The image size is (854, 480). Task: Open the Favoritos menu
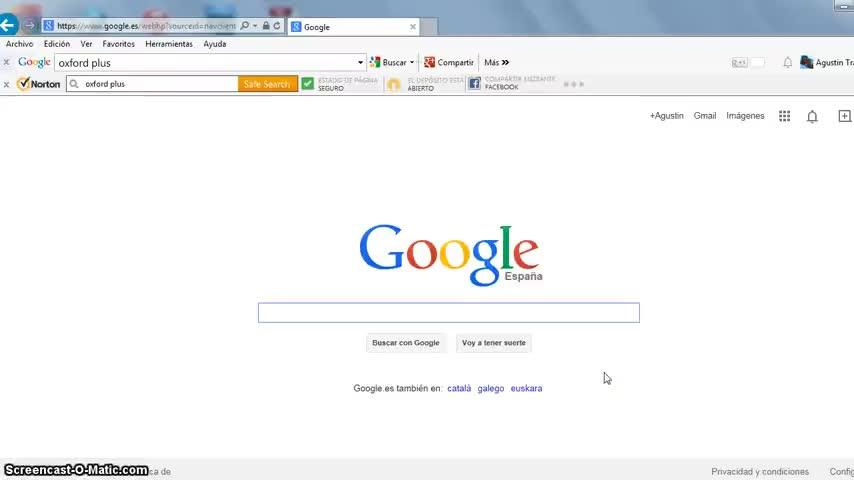point(118,44)
